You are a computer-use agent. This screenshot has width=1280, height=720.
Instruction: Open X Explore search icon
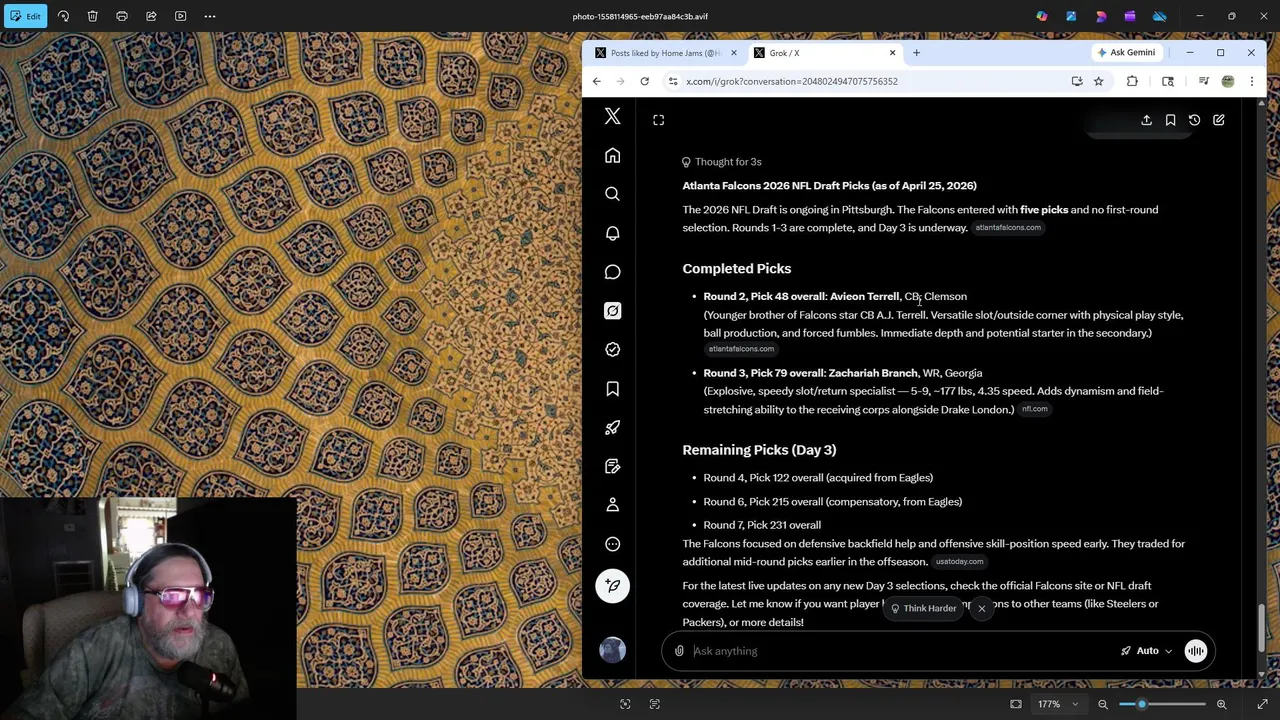[x=612, y=194]
